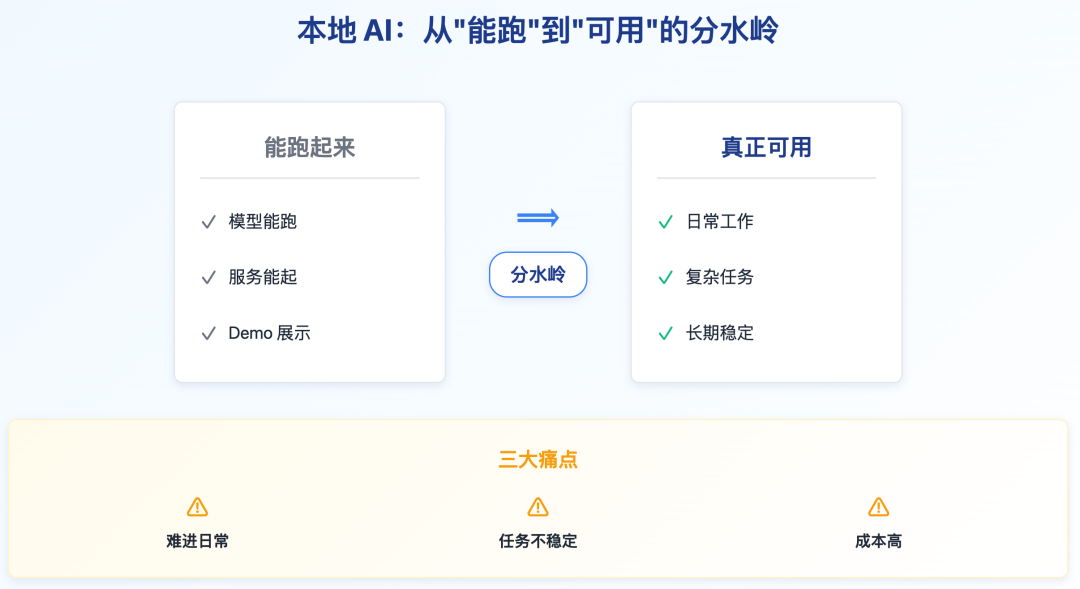Click the Demo 展示 list item text
Image resolution: width=1080 pixels, height=589 pixels.
pyautogui.click(x=269, y=333)
